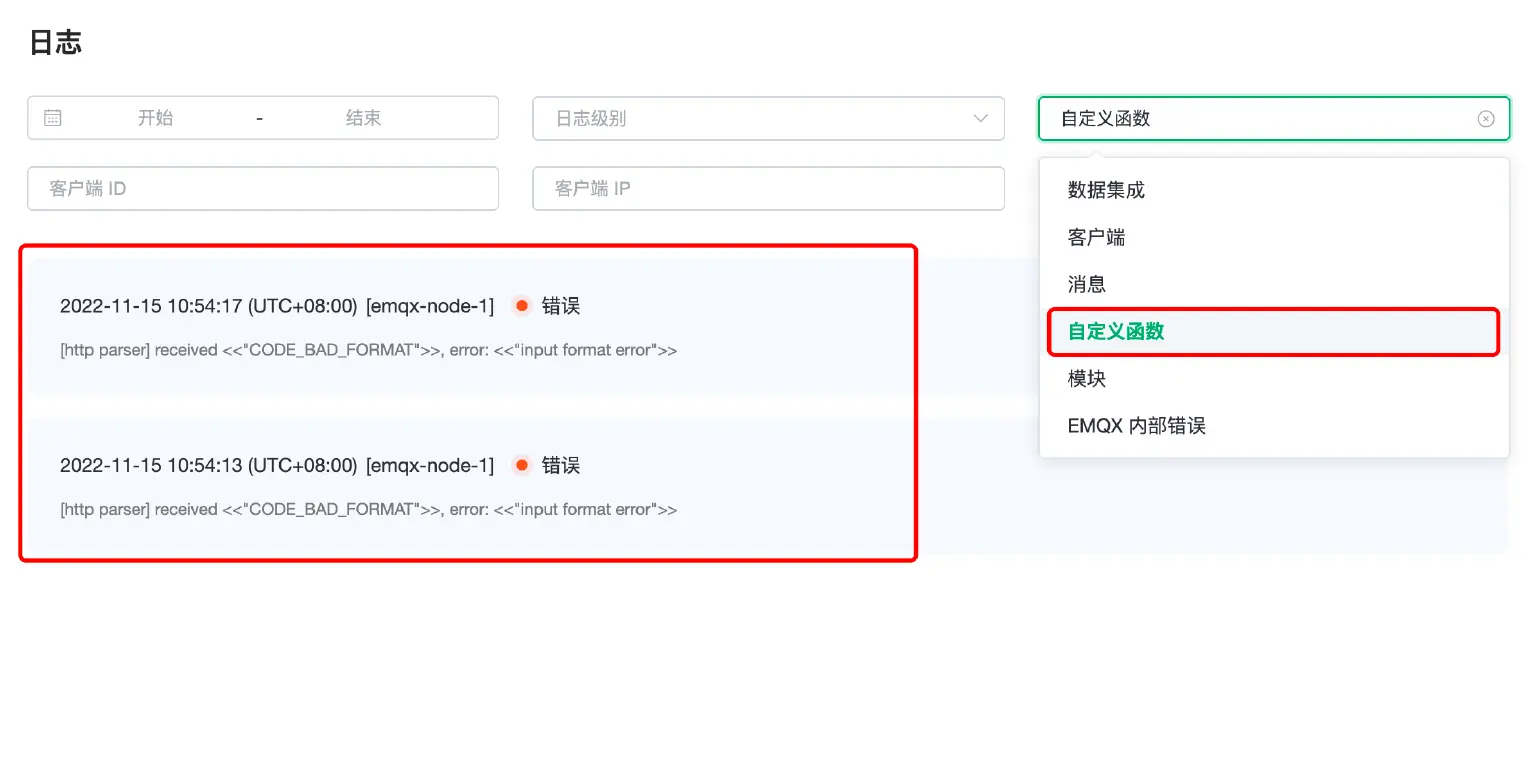The height and width of the screenshot is (761, 1536).
Task: Open the 10:54:17 error log entry
Action: tap(370, 327)
